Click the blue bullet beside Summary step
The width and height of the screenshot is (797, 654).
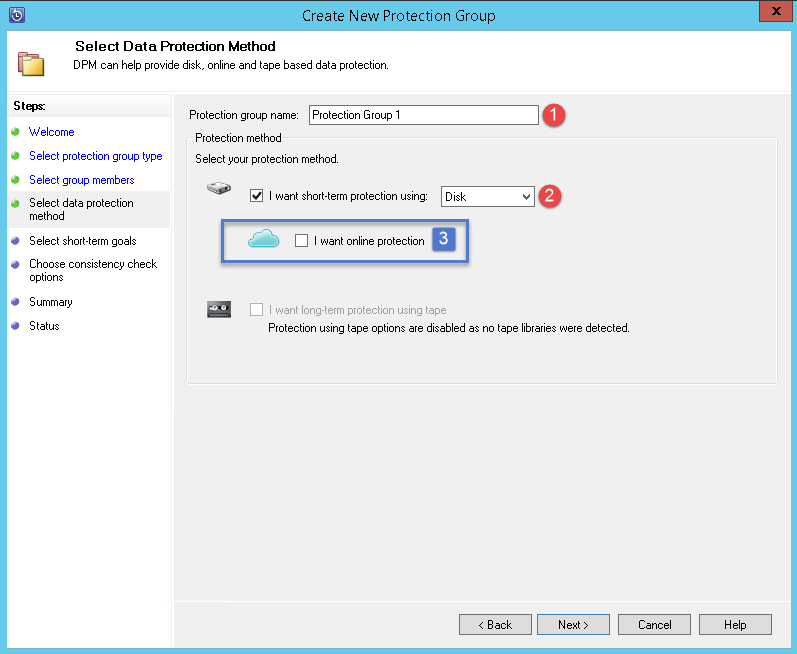click(15, 301)
